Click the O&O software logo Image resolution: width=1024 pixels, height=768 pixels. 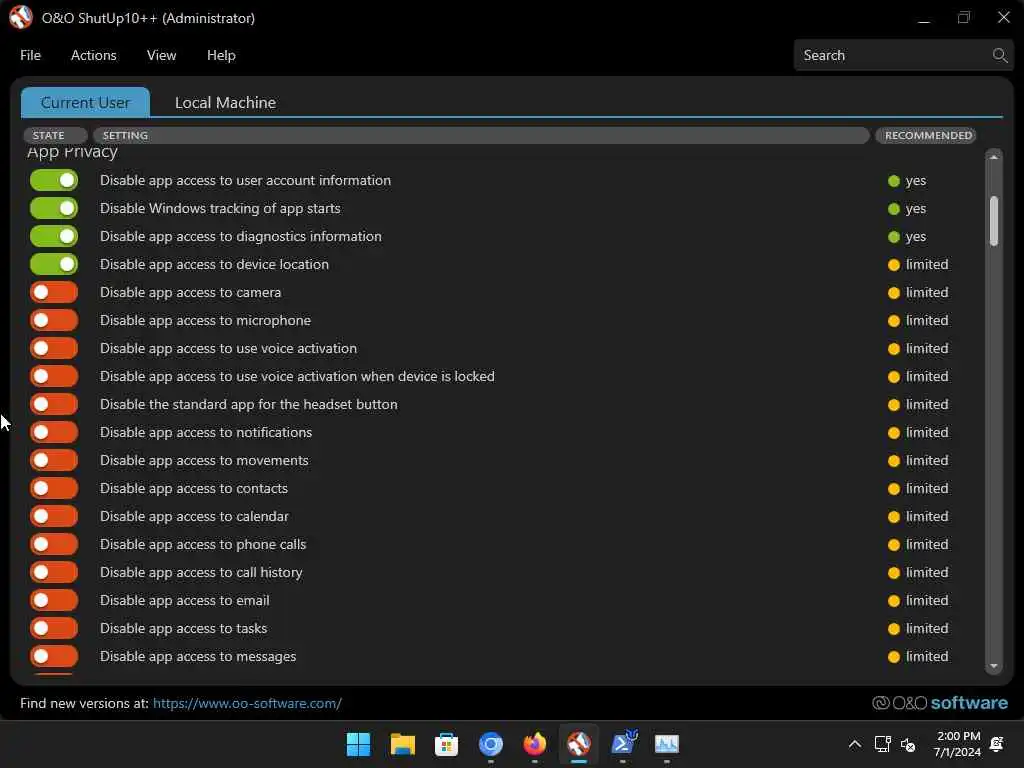point(940,703)
